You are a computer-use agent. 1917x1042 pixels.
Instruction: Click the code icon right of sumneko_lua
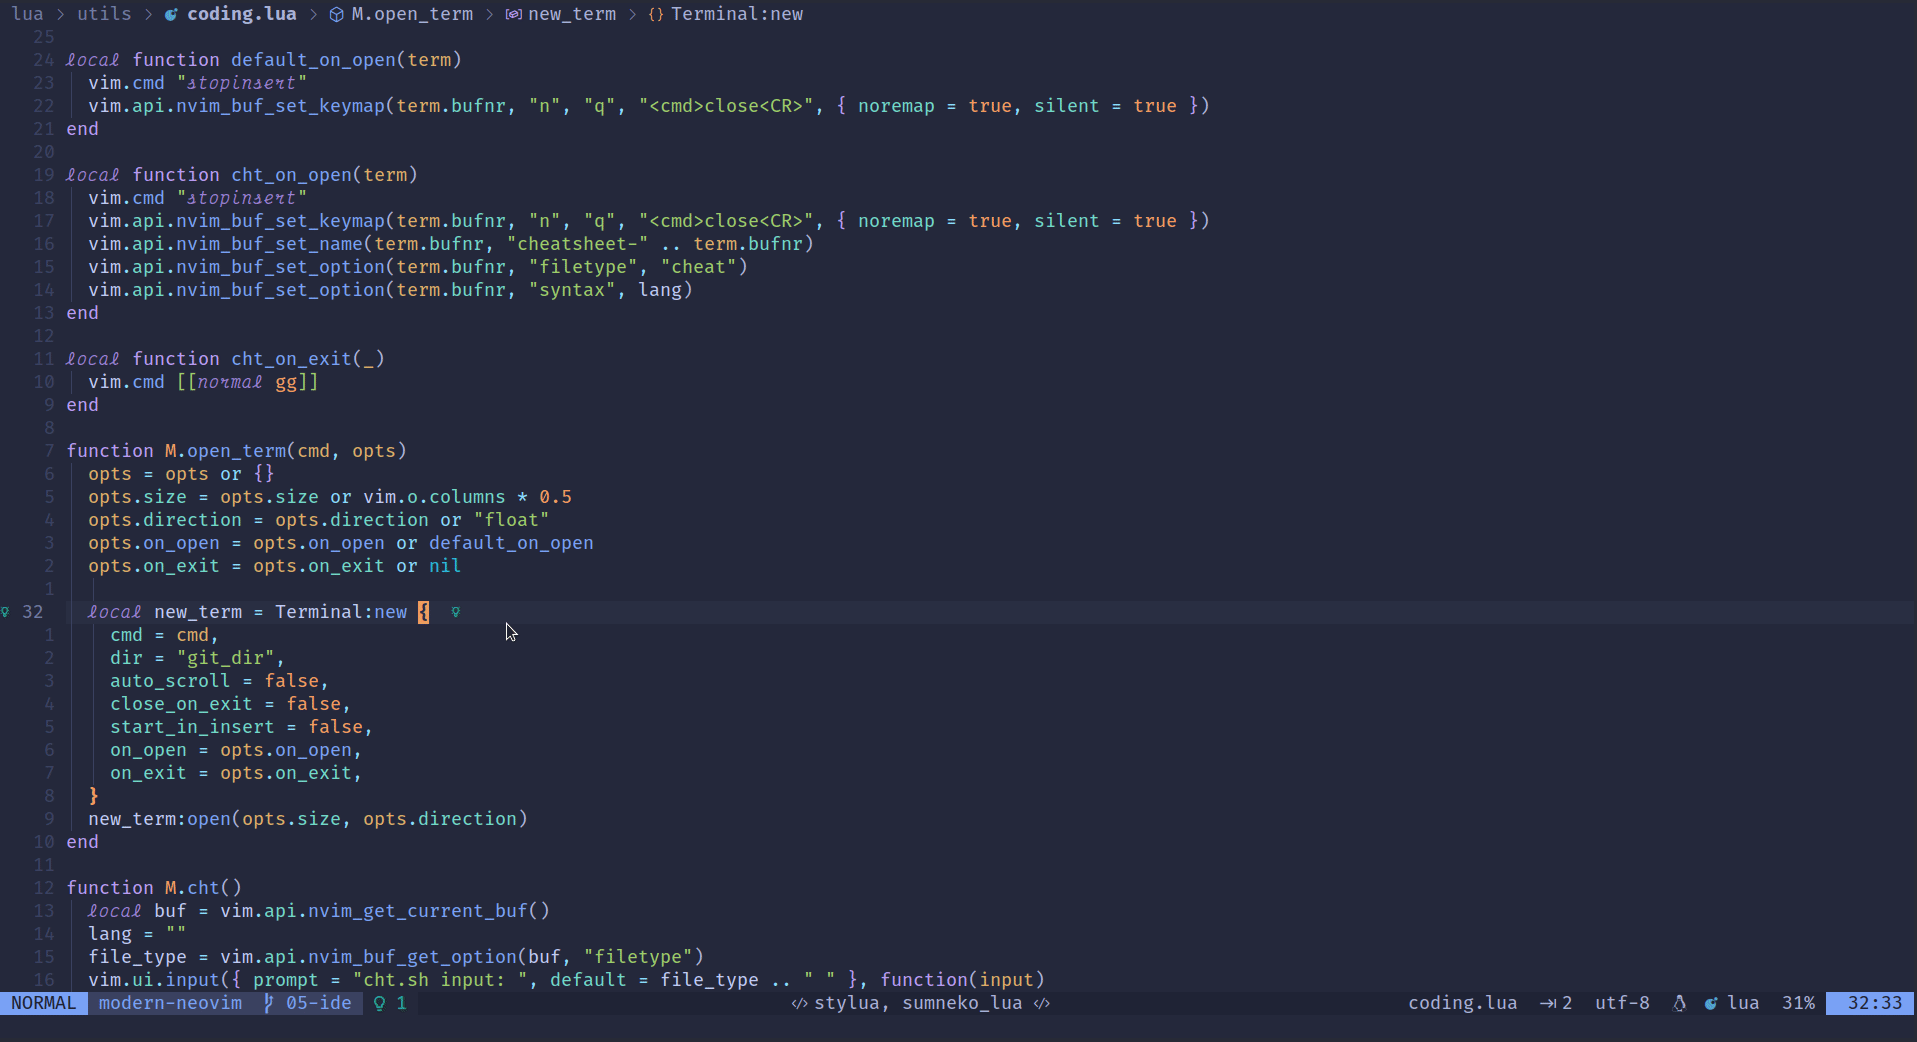[1042, 1003]
